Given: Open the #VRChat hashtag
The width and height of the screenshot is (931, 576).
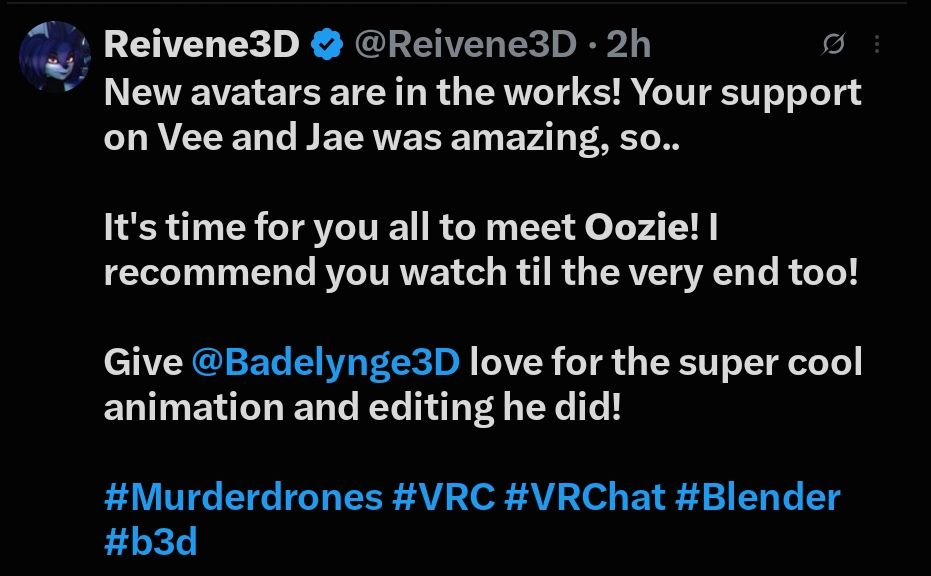Looking at the screenshot, I should pyautogui.click(x=584, y=497).
